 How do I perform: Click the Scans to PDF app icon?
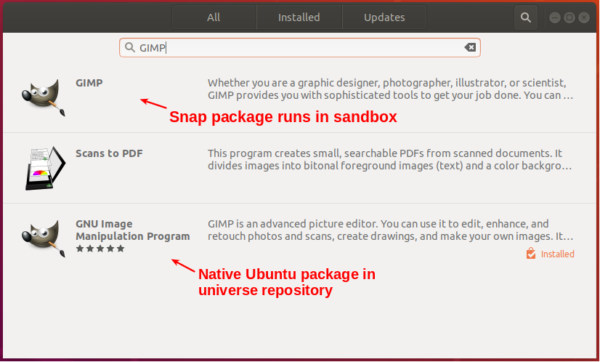click(x=46, y=168)
